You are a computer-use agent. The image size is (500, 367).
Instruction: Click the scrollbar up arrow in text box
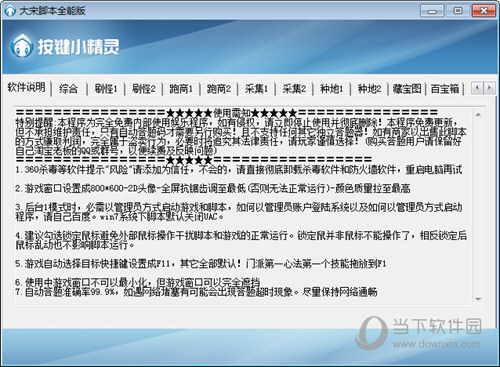click(478, 115)
